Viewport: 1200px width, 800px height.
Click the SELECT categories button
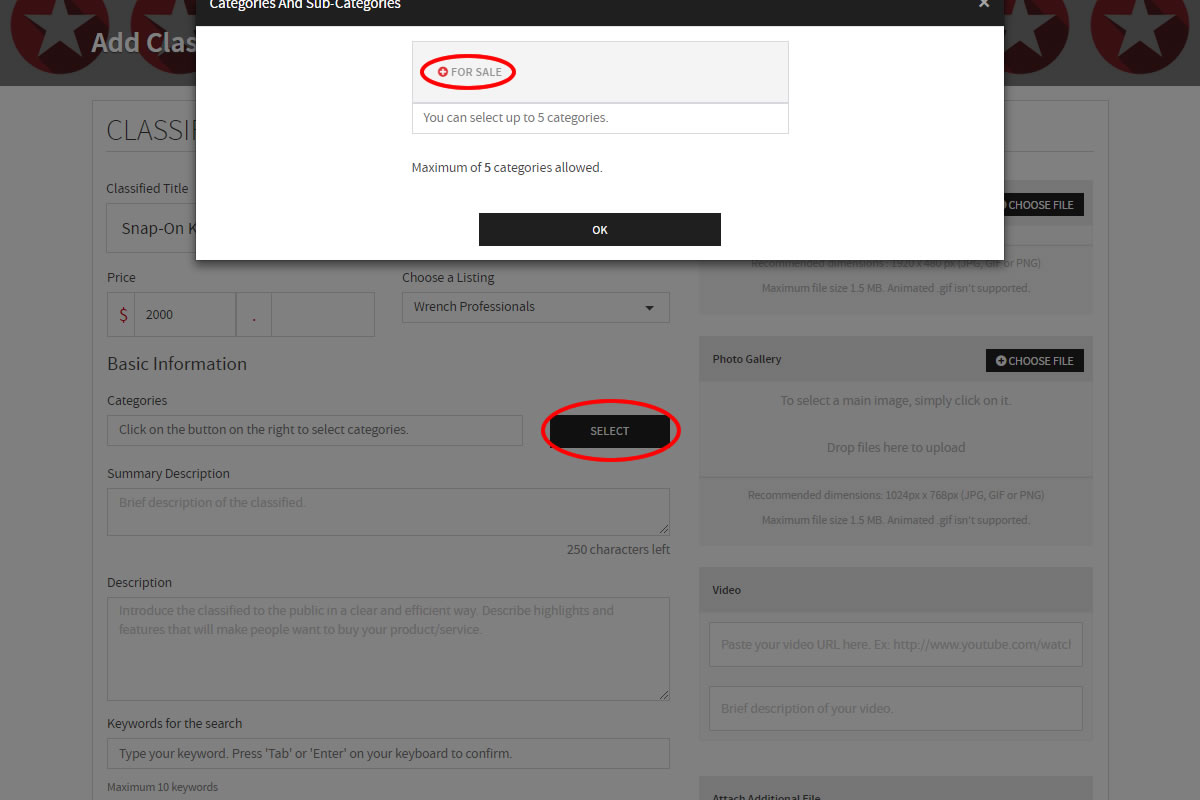(x=610, y=431)
